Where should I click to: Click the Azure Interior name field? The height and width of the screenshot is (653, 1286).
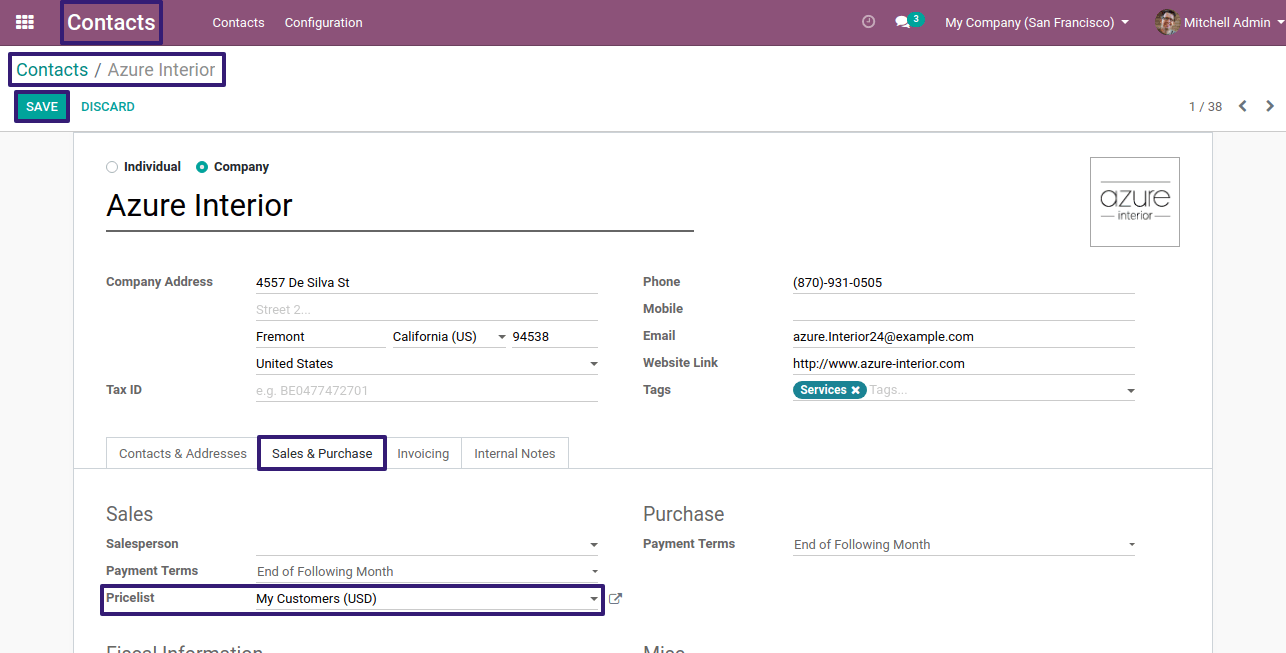click(400, 206)
